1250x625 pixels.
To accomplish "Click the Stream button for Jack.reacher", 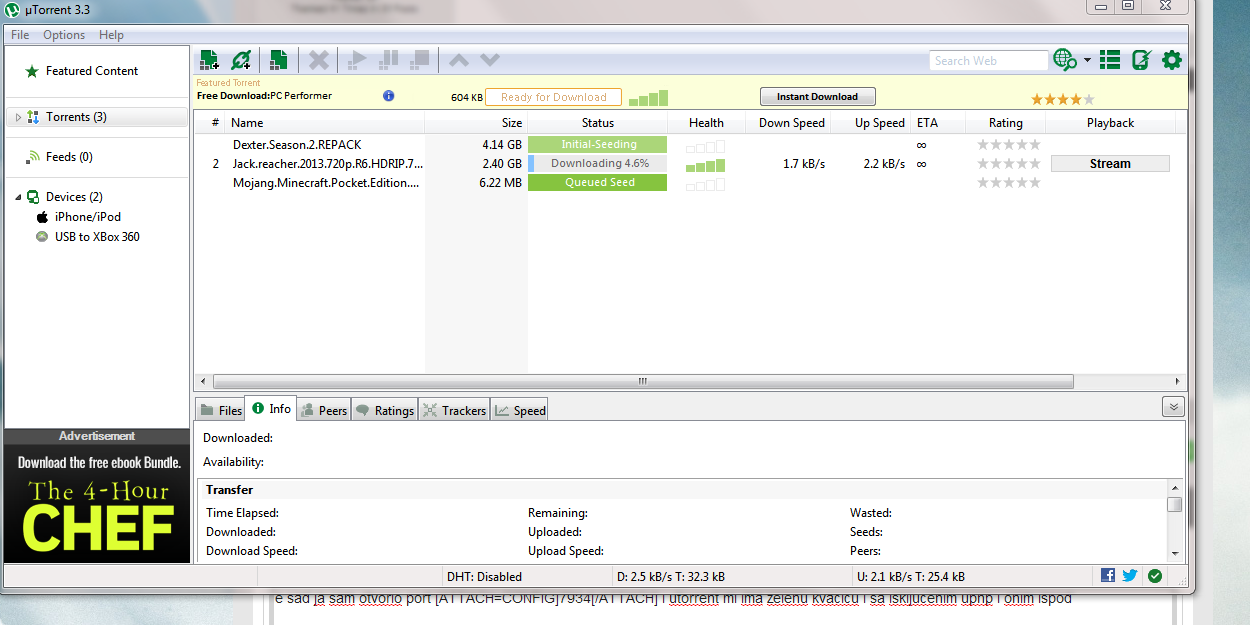I will pyautogui.click(x=1110, y=164).
